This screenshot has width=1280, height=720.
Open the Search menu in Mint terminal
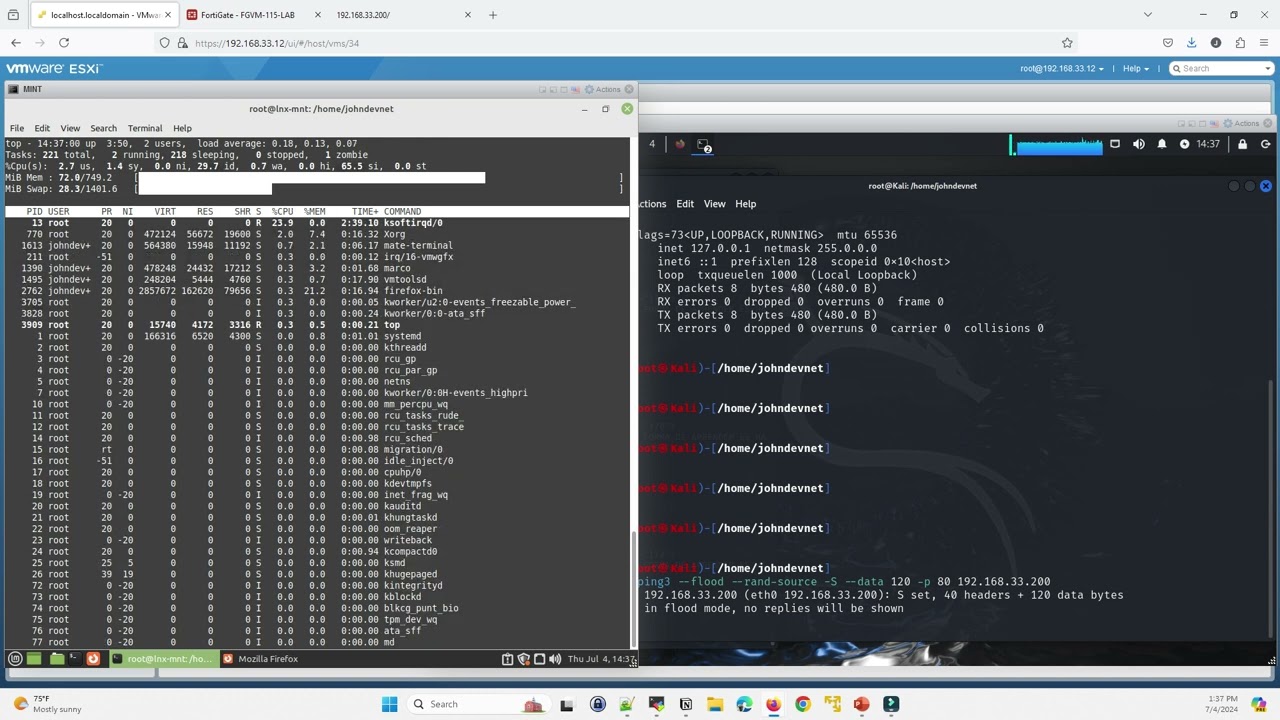point(104,128)
